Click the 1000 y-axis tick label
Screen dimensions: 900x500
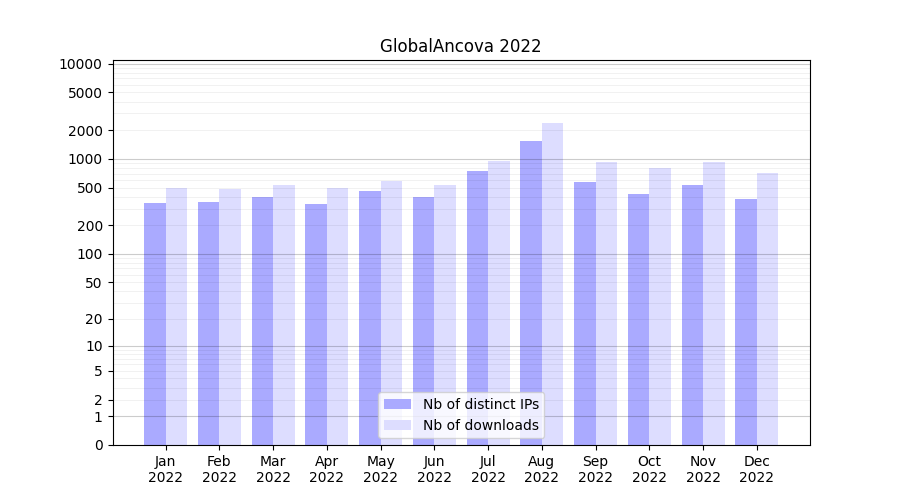(x=84, y=159)
